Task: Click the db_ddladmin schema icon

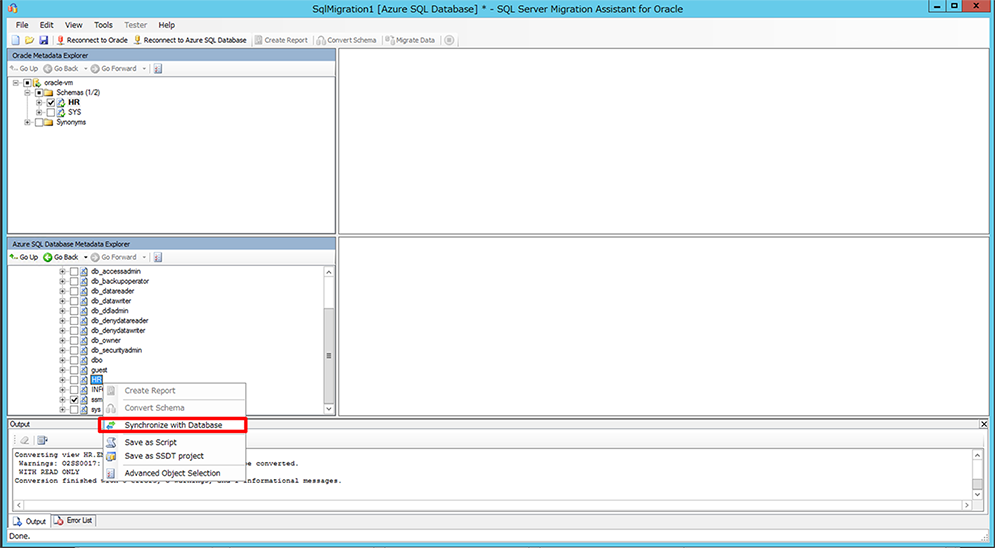Action: tap(84, 311)
